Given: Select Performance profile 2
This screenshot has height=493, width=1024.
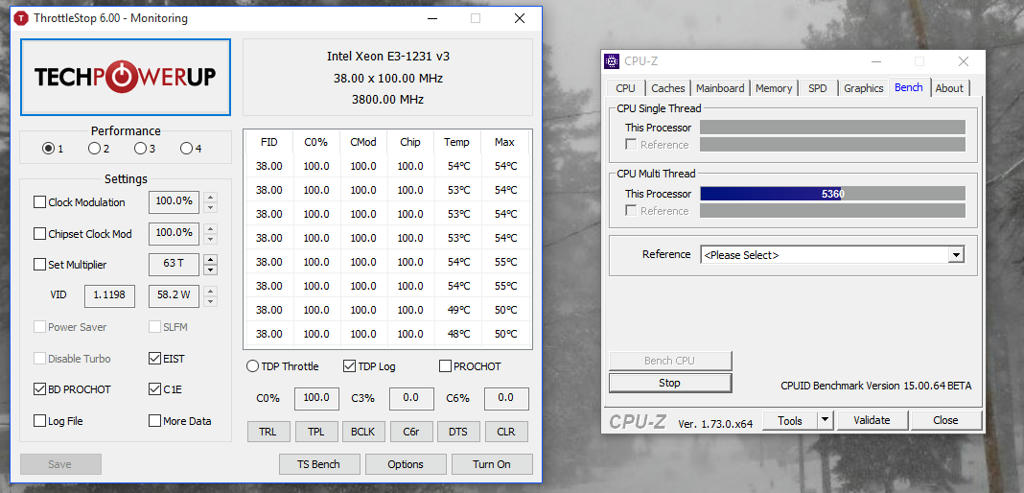Looking at the screenshot, I should coord(94,148).
